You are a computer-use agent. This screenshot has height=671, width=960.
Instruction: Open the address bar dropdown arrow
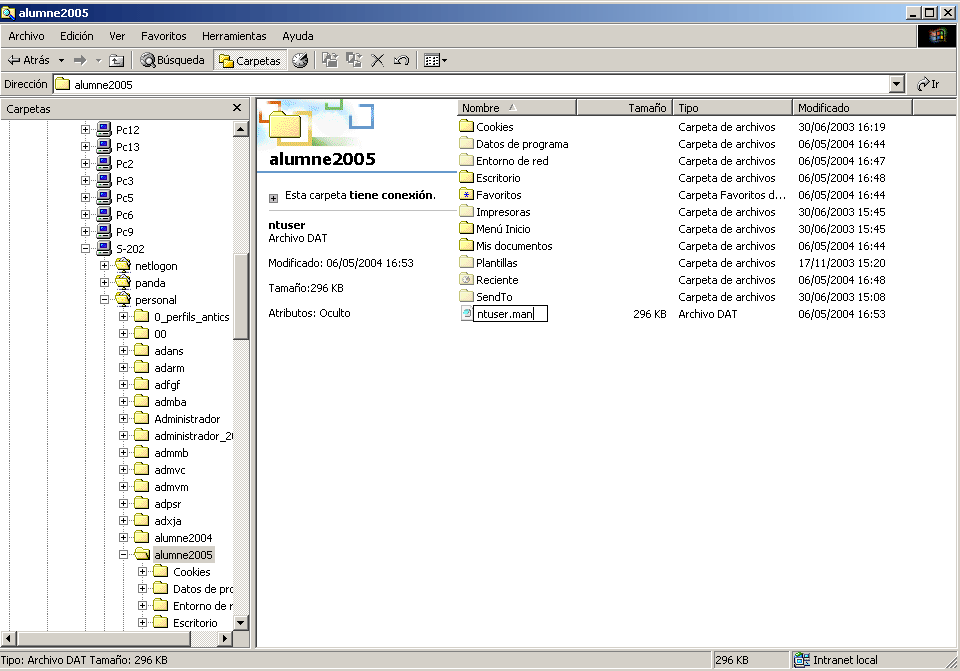tap(897, 84)
